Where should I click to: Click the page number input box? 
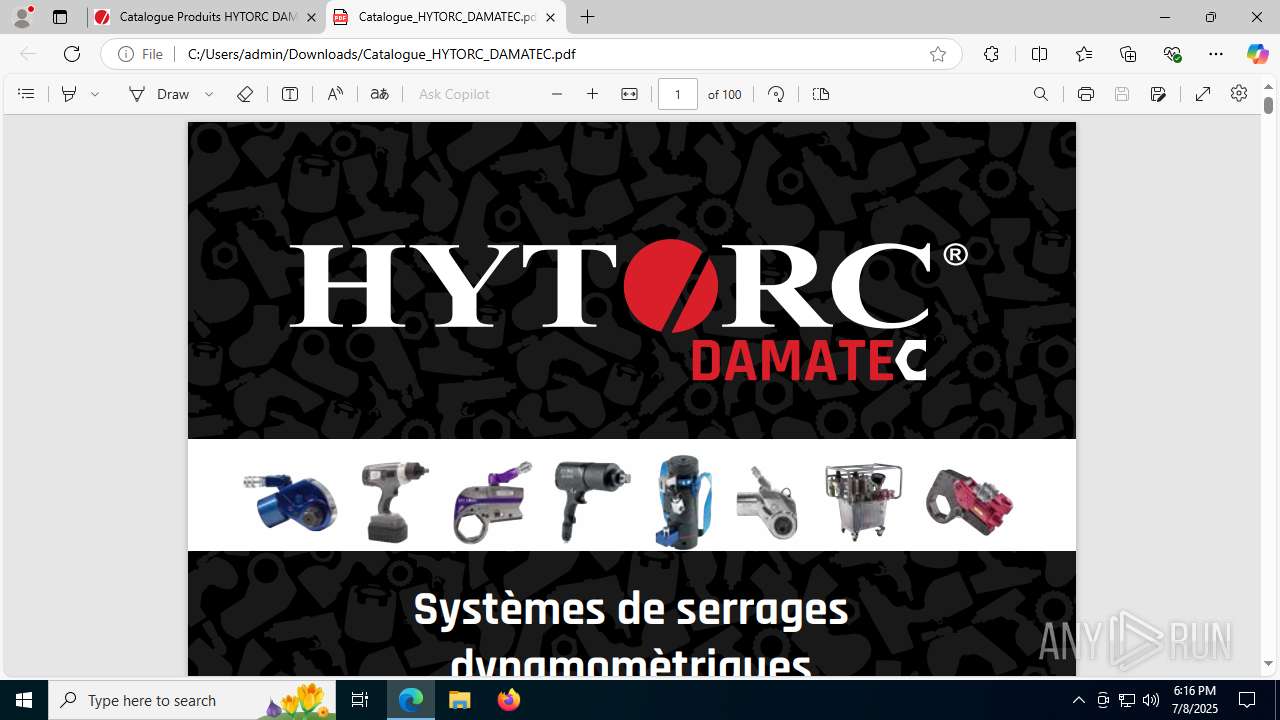click(678, 94)
